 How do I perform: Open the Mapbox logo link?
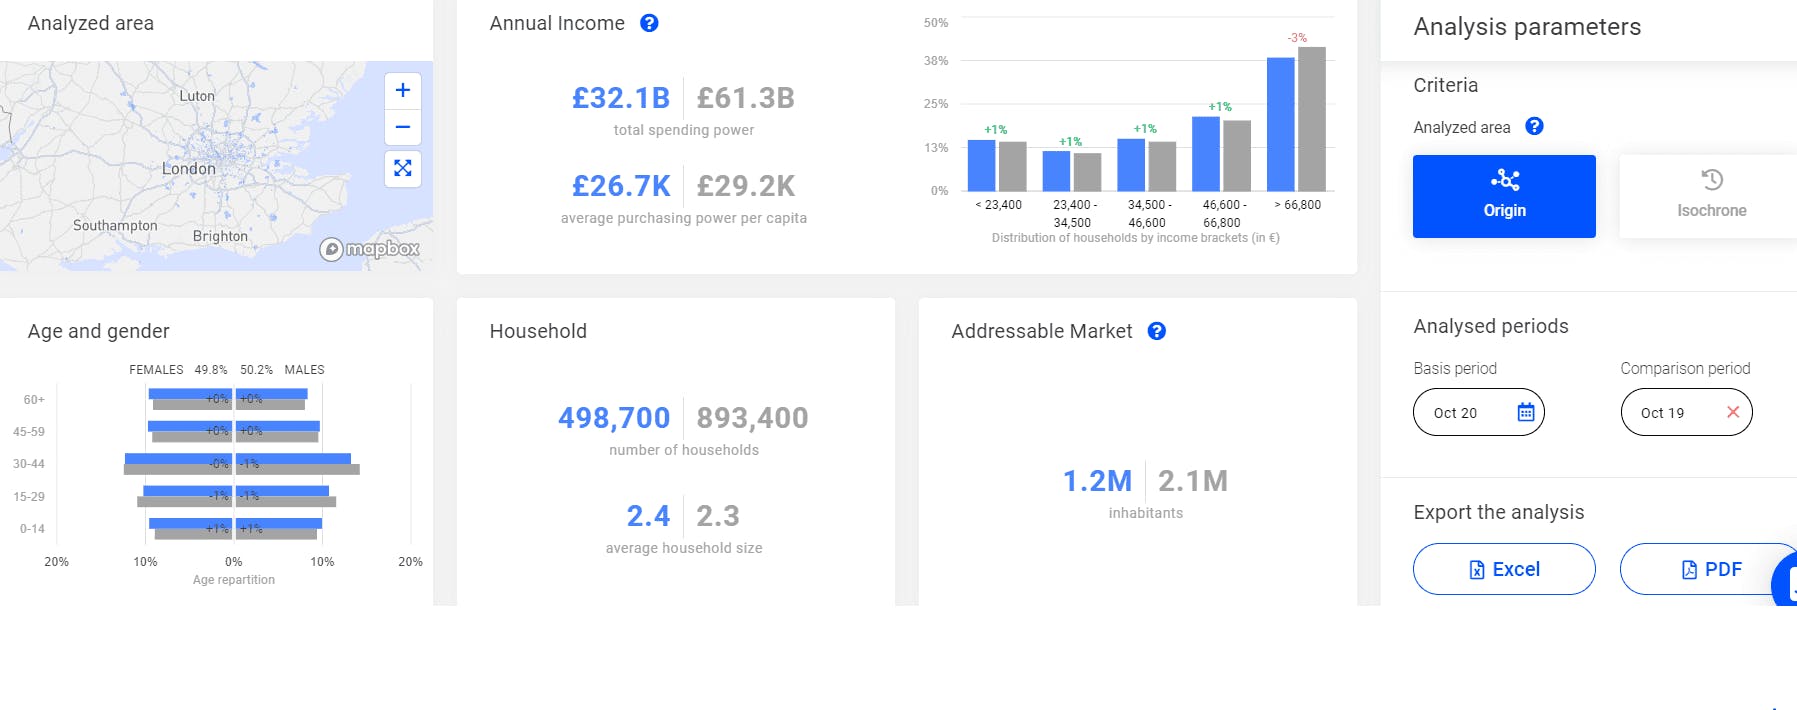(x=369, y=249)
